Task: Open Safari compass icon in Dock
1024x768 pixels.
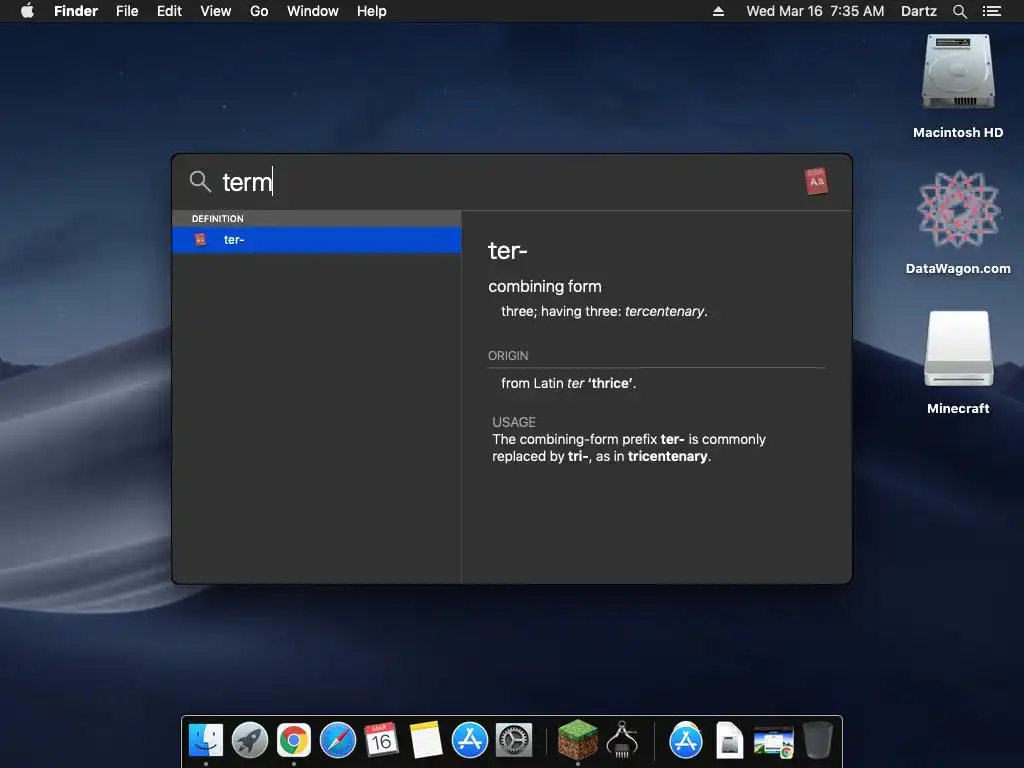Action: (338, 740)
